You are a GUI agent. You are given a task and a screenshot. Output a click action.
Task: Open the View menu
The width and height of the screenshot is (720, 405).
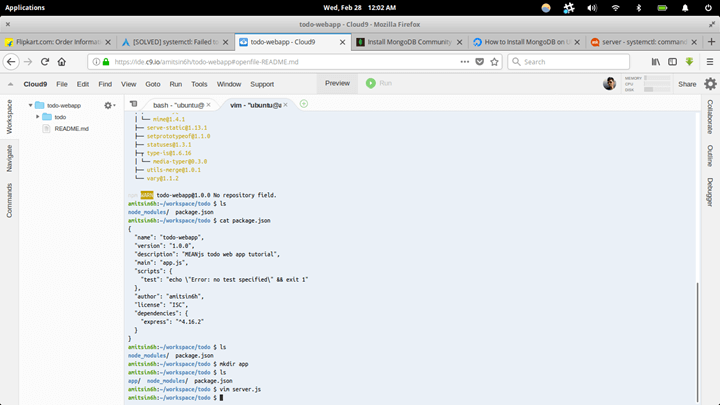point(129,84)
